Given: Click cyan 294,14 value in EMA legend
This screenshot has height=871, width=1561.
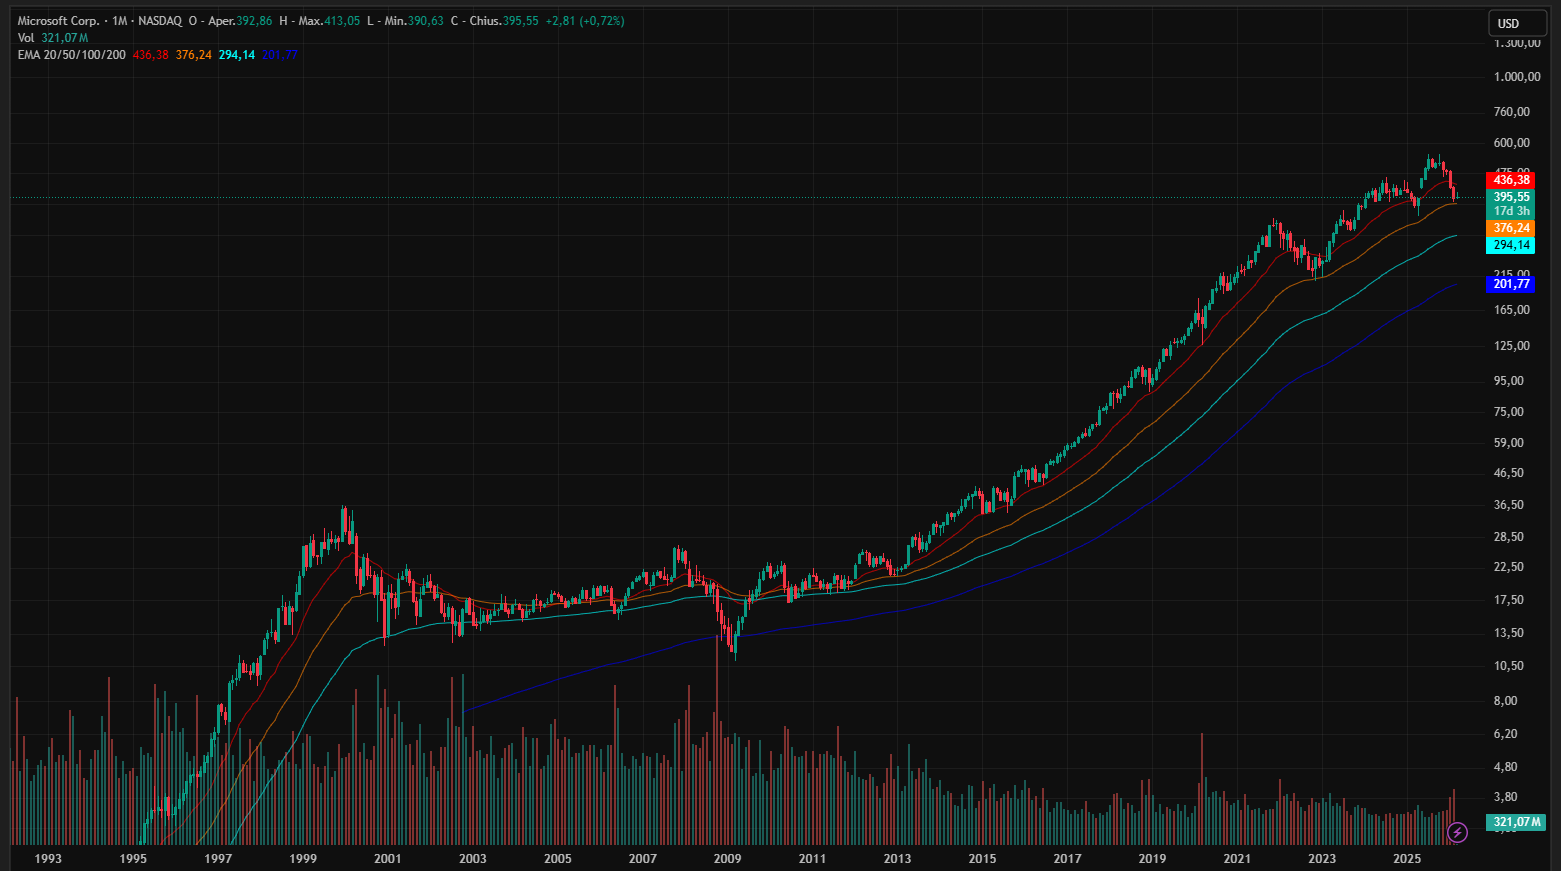Looking at the screenshot, I should pos(237,55).
